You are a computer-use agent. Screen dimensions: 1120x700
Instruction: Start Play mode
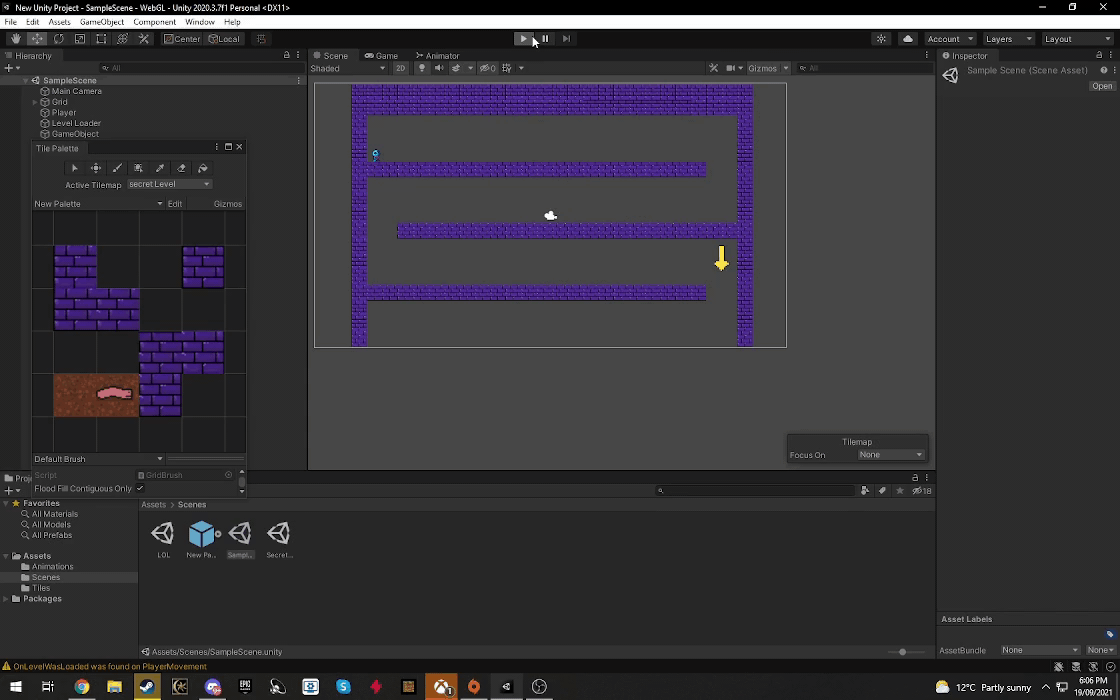pyautogui.click(x=524, y=39)
